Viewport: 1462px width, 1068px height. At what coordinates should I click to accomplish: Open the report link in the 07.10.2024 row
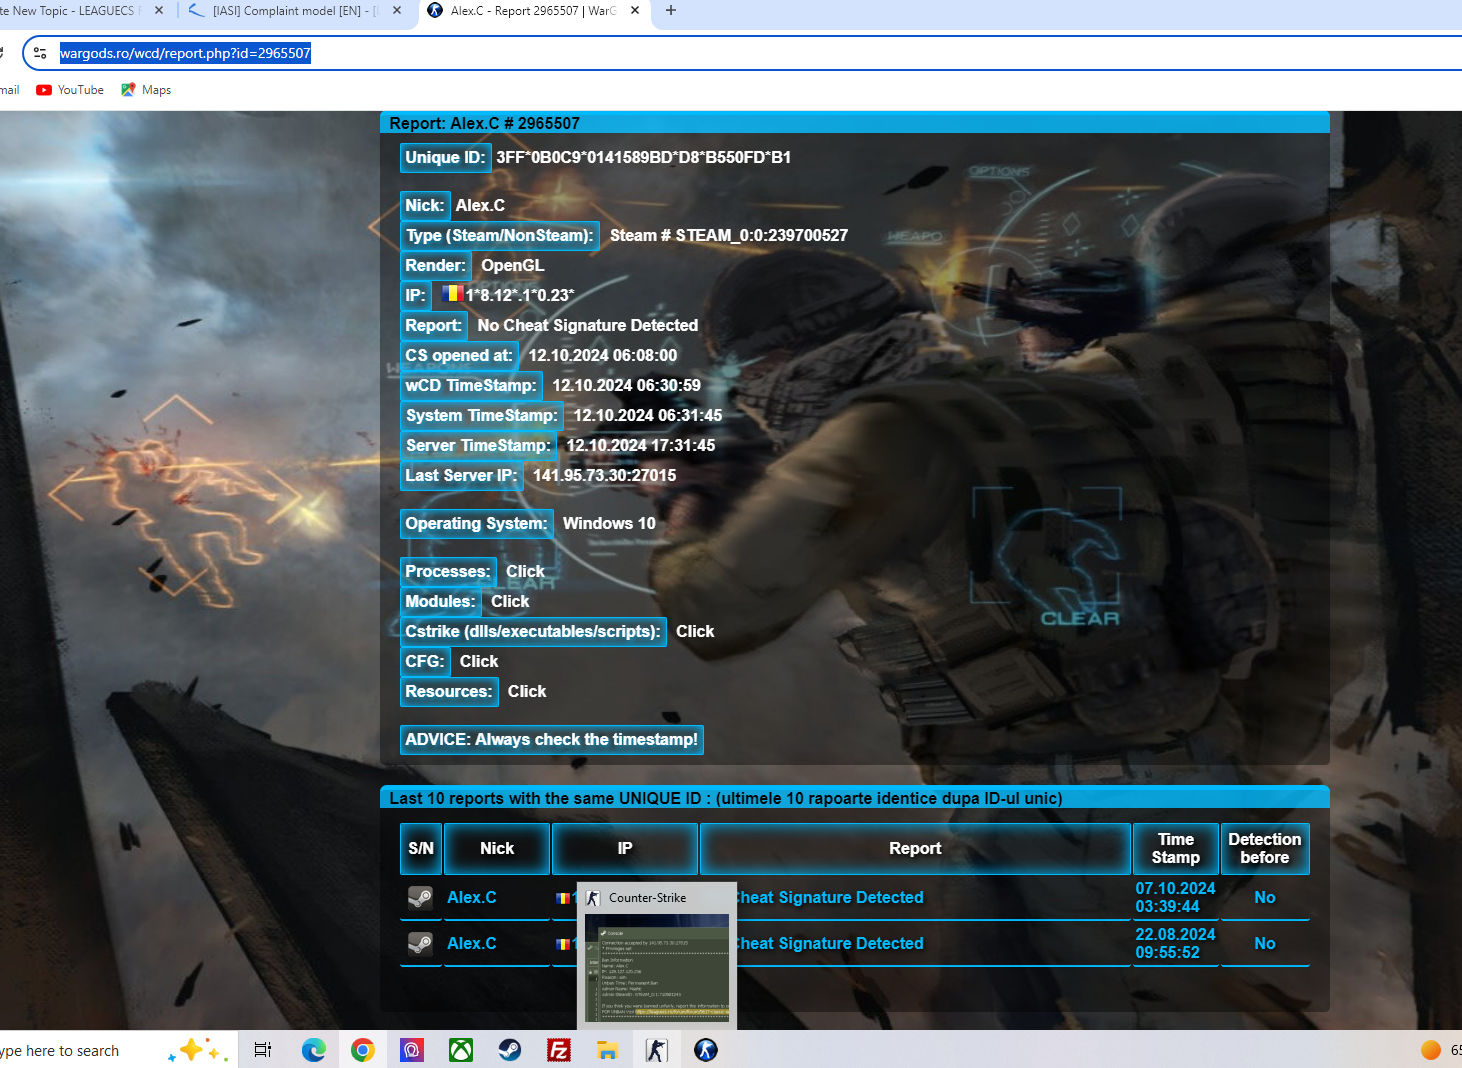tap(832, 898)
